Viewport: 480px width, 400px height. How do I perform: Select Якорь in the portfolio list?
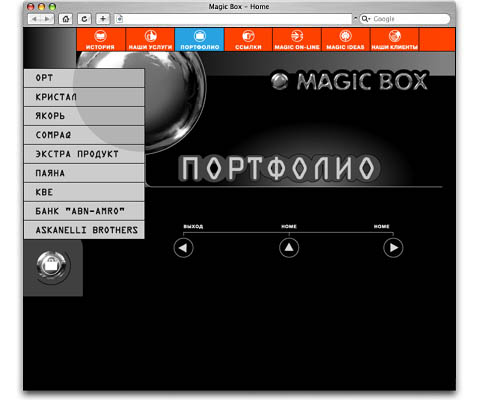click(84, 116)
